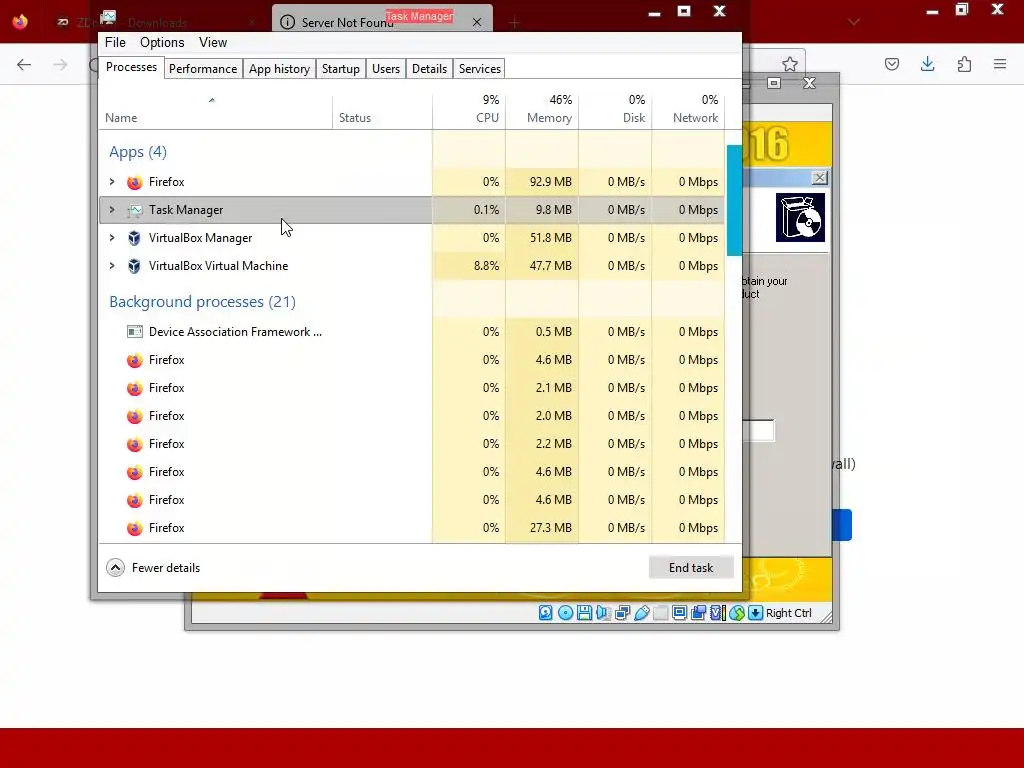Click the Firefox icon in Apps list

tap(135, 182)
